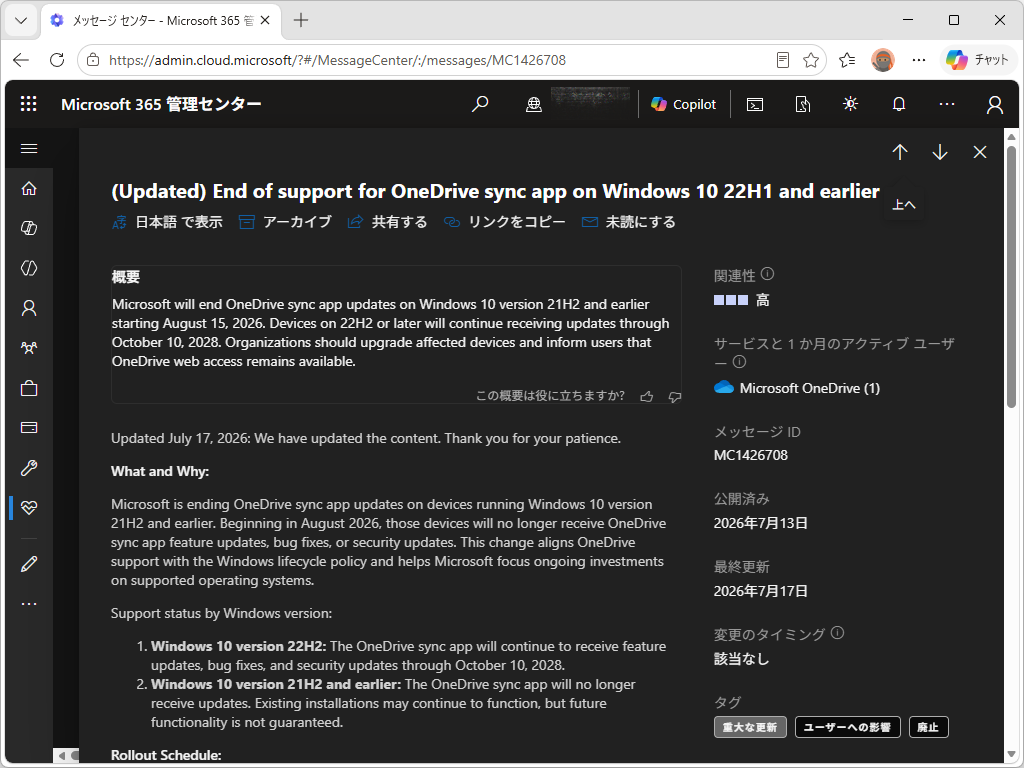Screen dimensions: 1024x768
Task: Open Cloud Shell terminal icon
Action: pyautogui.click(x=755, y=104)
